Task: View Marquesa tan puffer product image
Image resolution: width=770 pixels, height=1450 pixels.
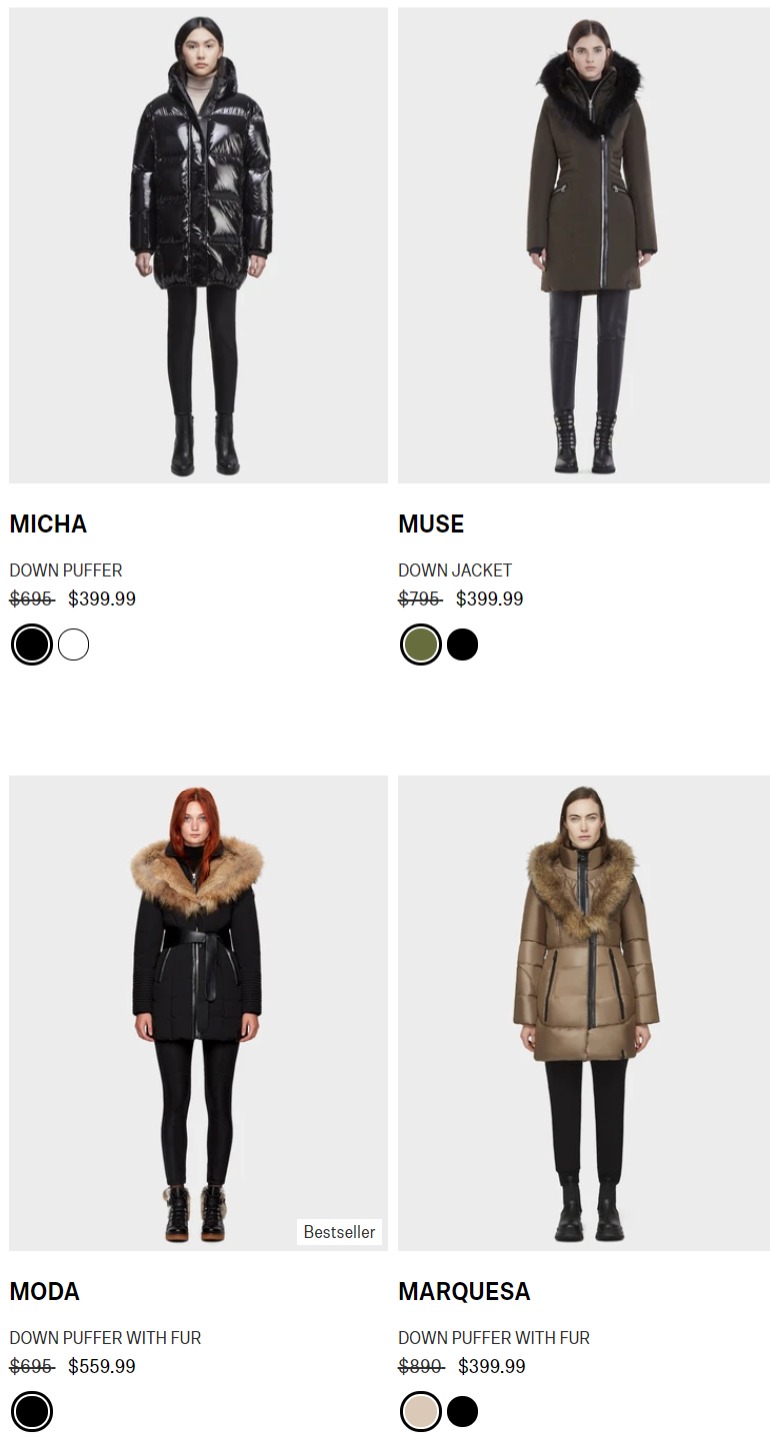Action: (x=584, y=1013)
